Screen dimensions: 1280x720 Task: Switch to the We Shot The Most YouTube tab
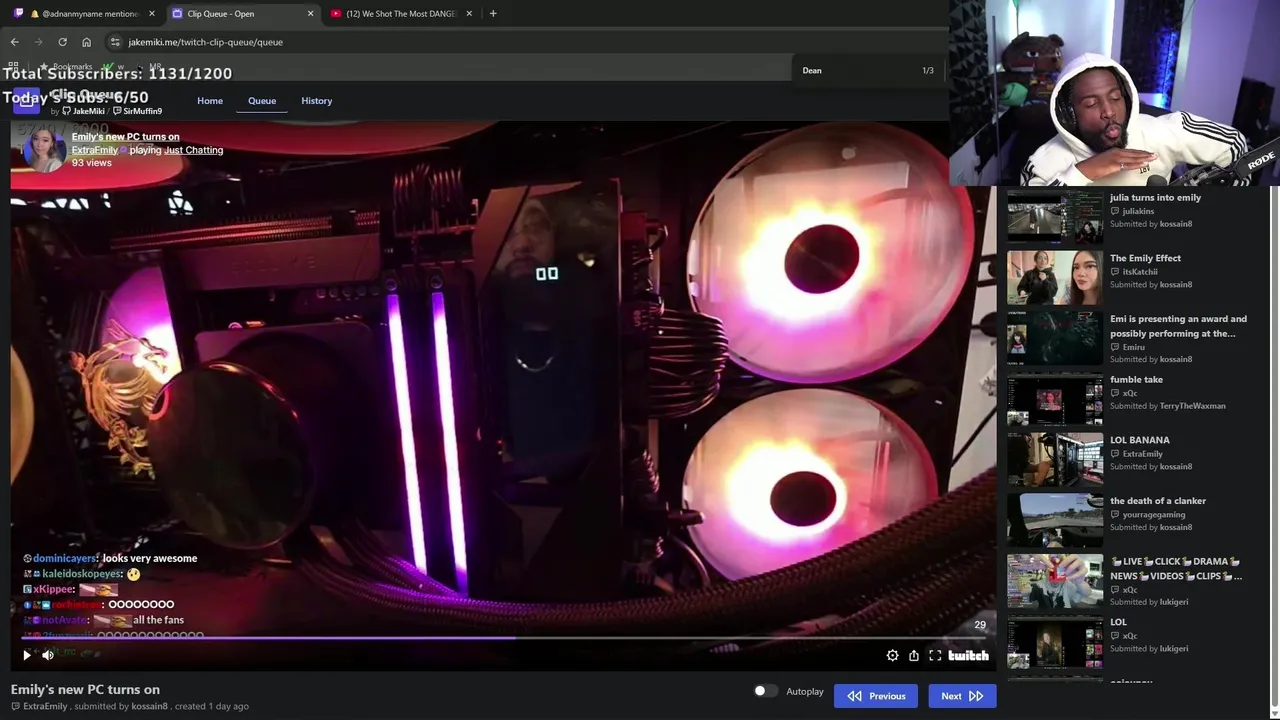[x=402, y=14]
